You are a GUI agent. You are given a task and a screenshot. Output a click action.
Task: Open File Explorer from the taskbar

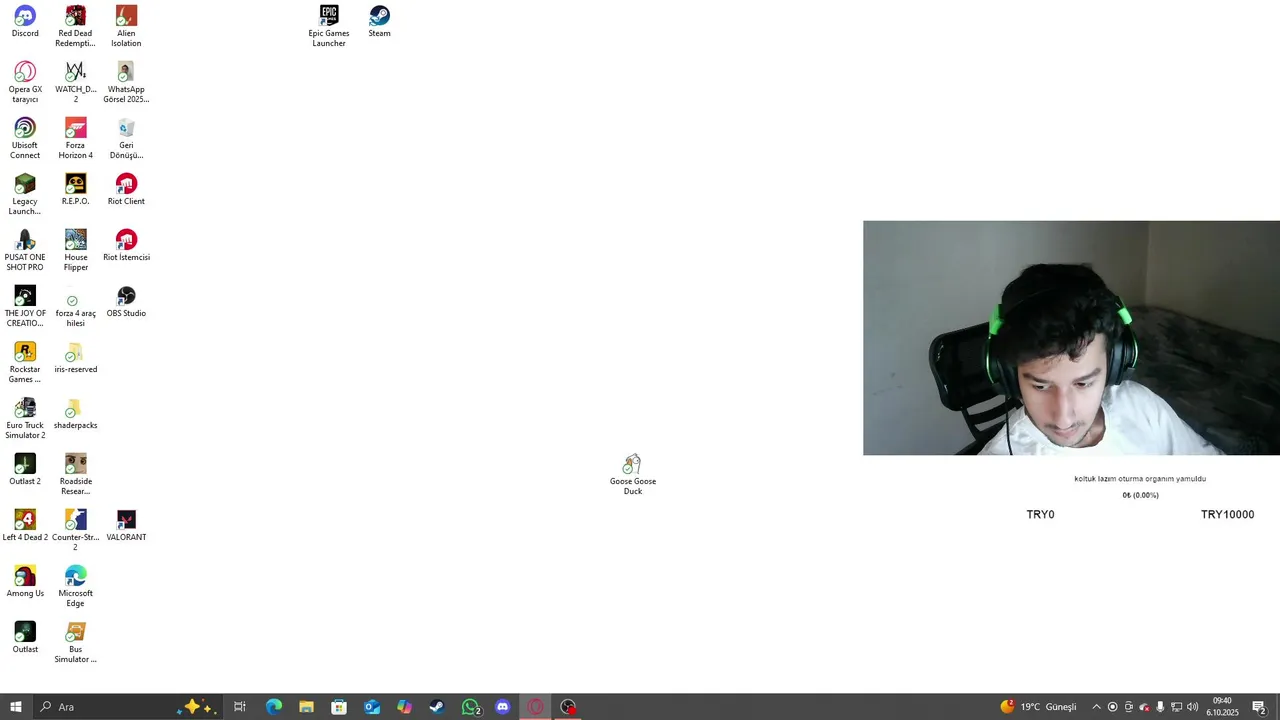tap(306, 707)
